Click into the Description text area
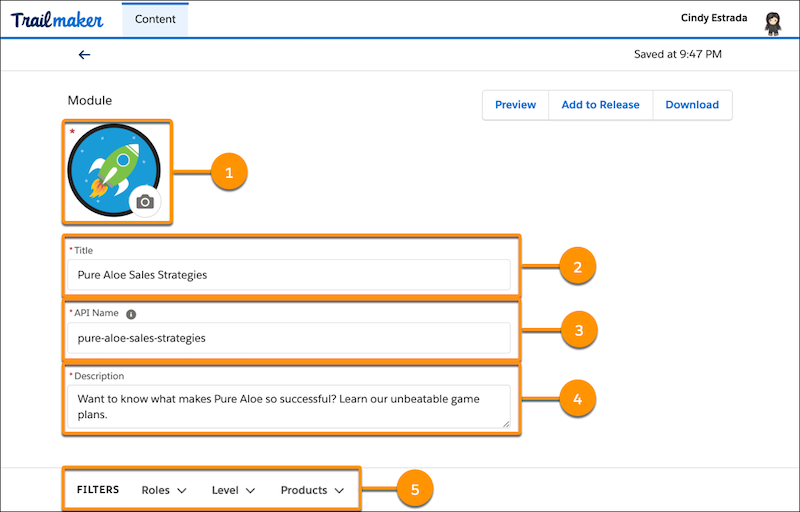This screenshot has width=800, height=512. point(289,406)
